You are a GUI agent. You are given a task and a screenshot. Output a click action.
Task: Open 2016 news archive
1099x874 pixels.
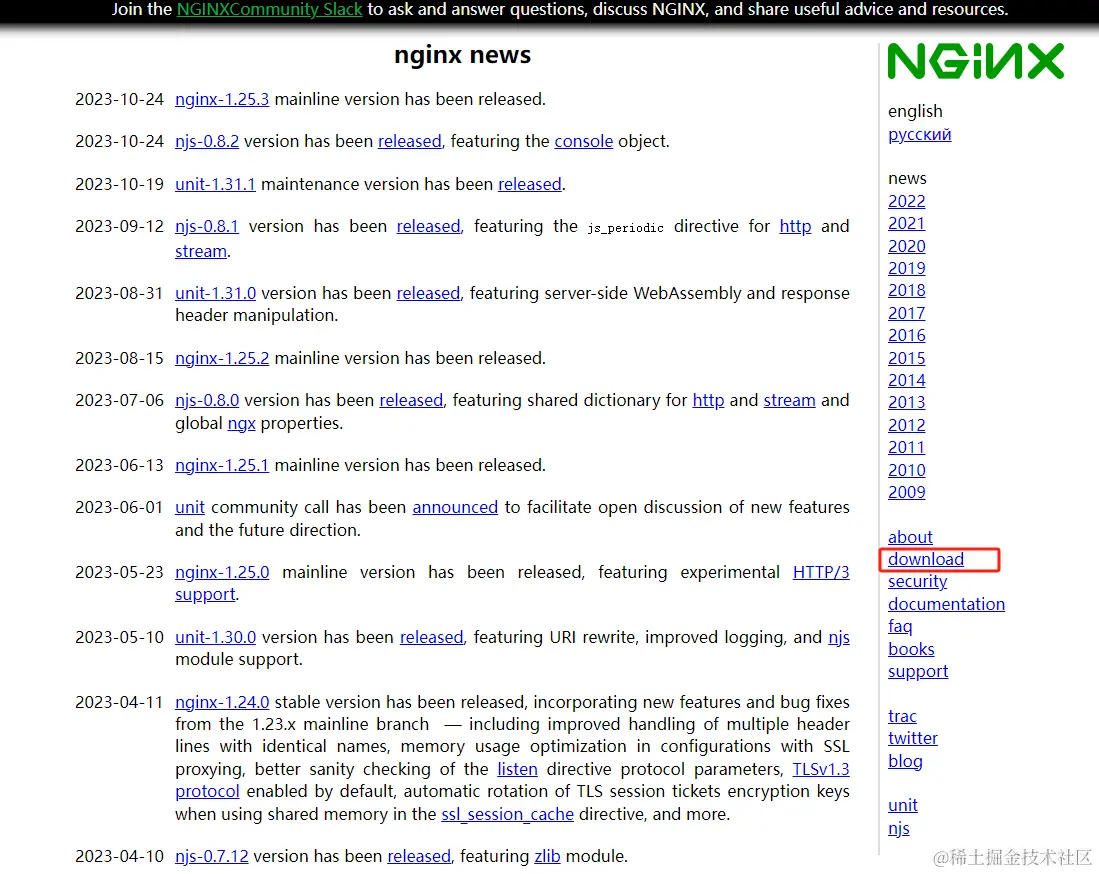pyautogui.click(x=907, y=336)
